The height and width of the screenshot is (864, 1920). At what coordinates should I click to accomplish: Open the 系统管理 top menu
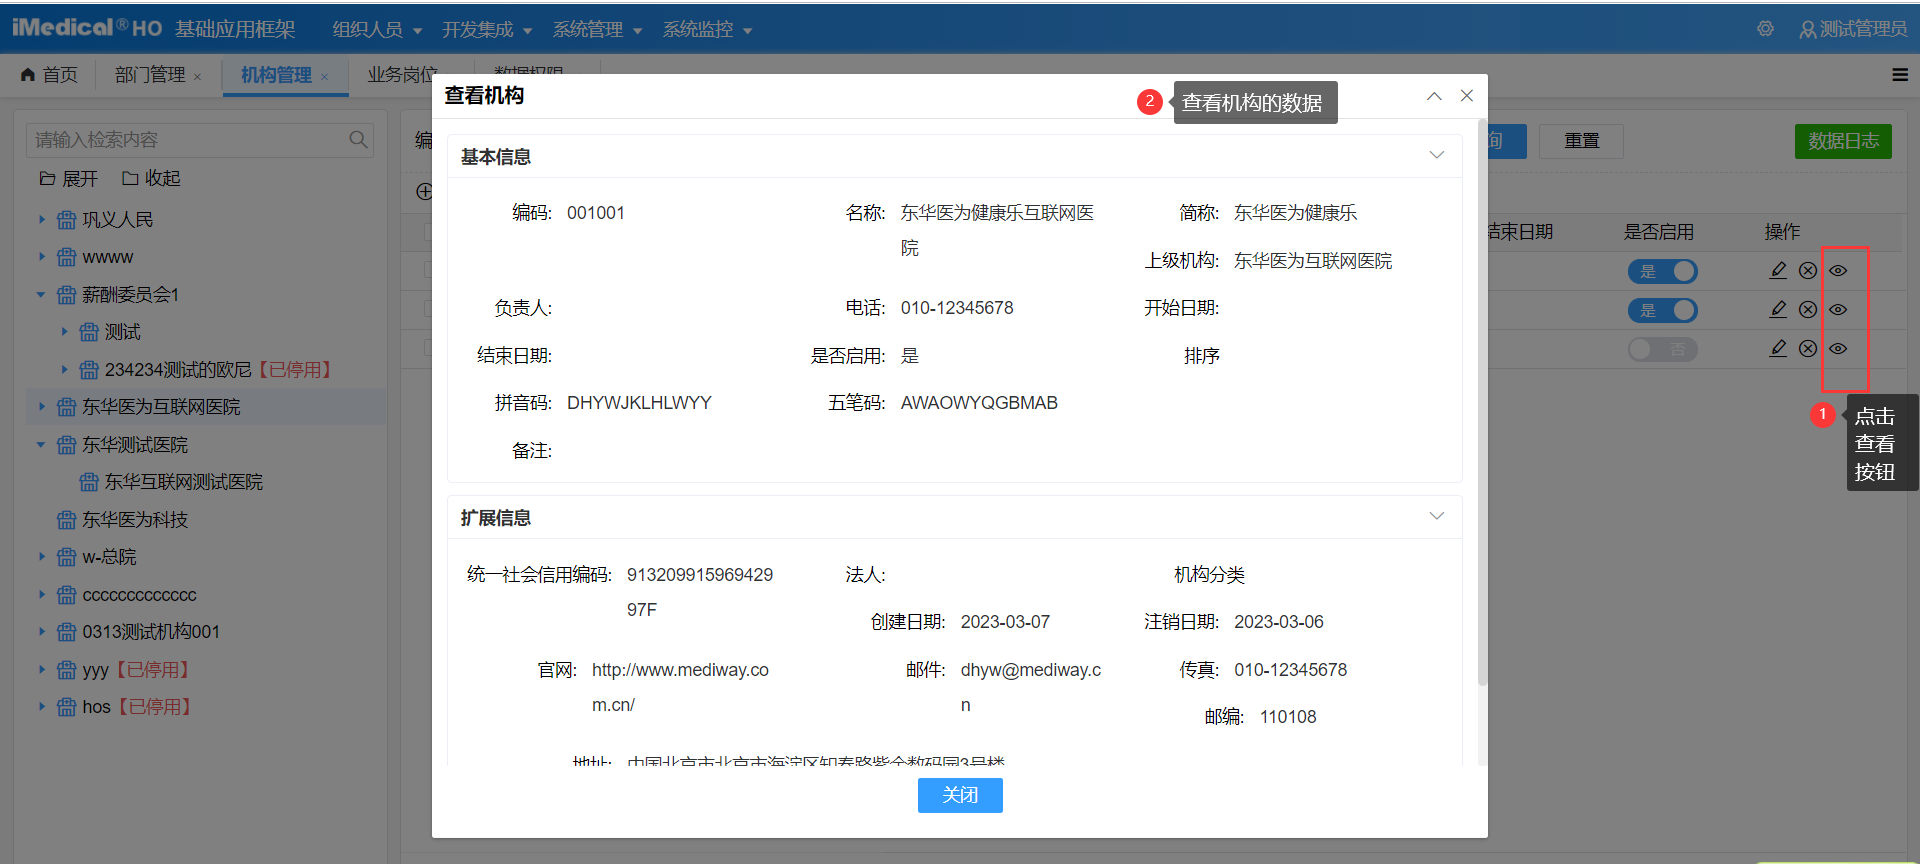pyautogui.click(x=597, y=30)
